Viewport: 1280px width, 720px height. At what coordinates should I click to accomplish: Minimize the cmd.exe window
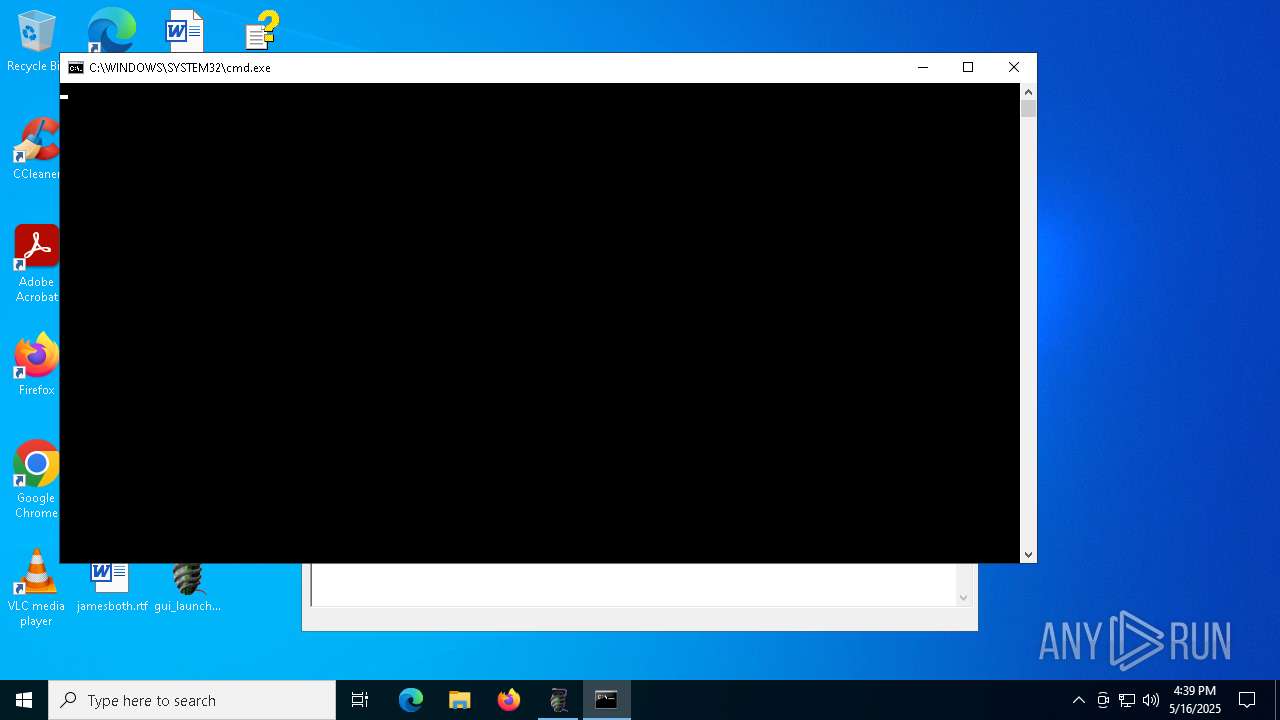(x=922, y=67)
